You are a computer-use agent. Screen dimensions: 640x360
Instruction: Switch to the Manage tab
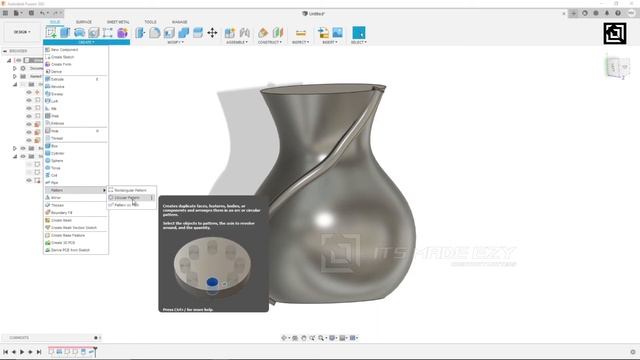(x=179, y=22)
